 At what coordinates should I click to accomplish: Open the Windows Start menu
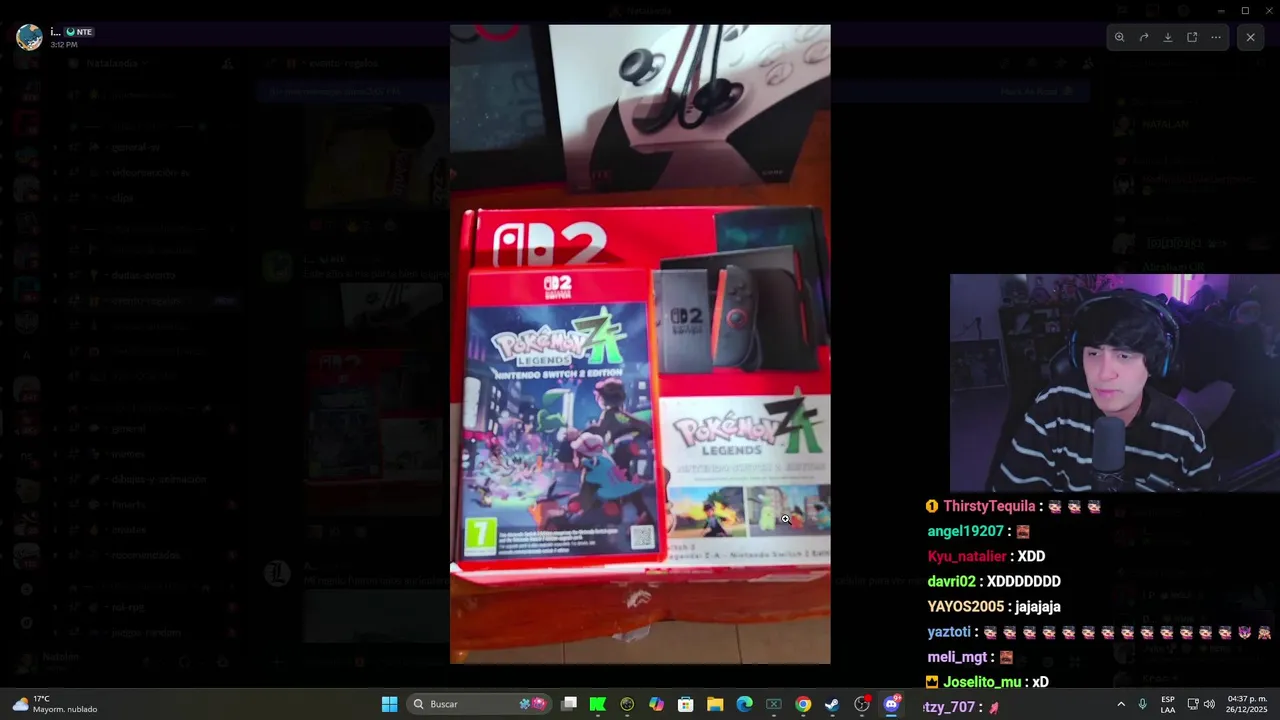click(389, 704)
